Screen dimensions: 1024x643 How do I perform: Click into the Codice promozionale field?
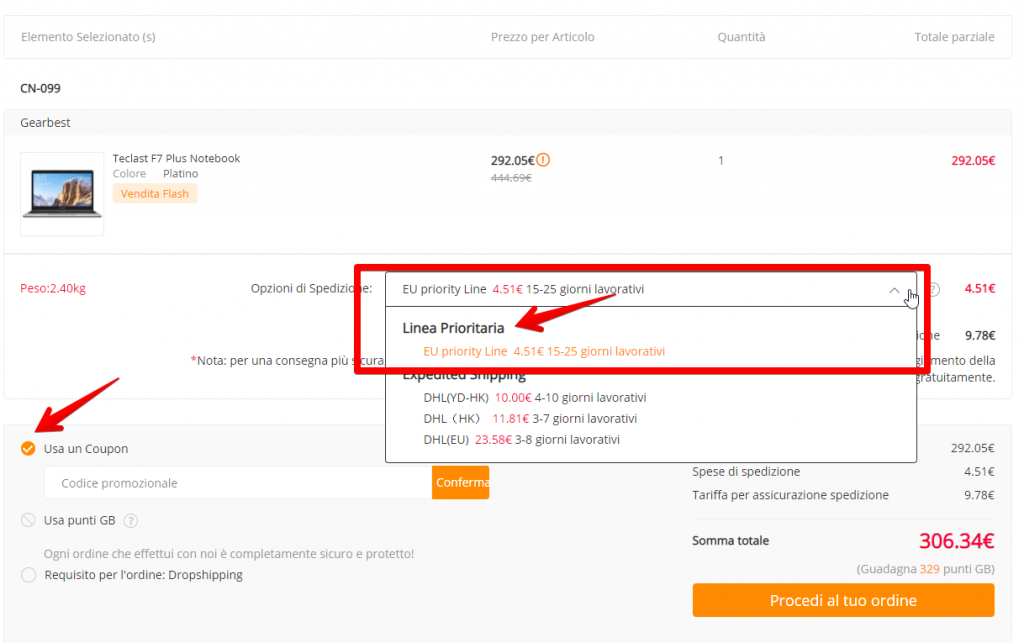coord(238,483)
